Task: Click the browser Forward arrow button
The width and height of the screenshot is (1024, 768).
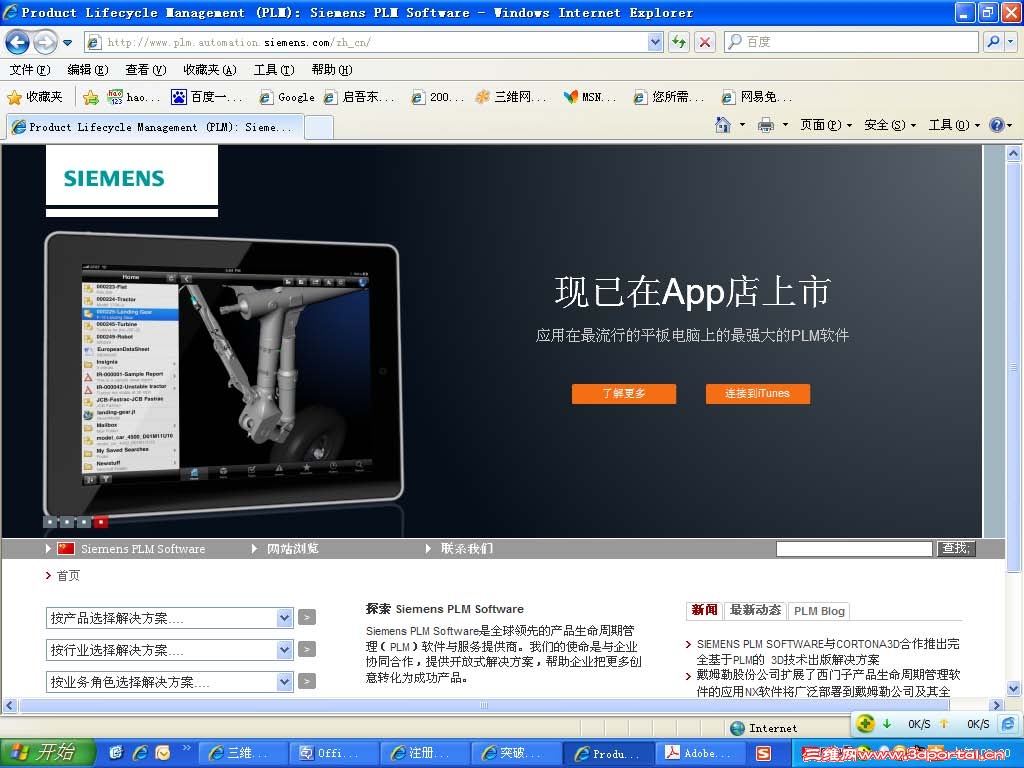Action: tap(44, 42)
